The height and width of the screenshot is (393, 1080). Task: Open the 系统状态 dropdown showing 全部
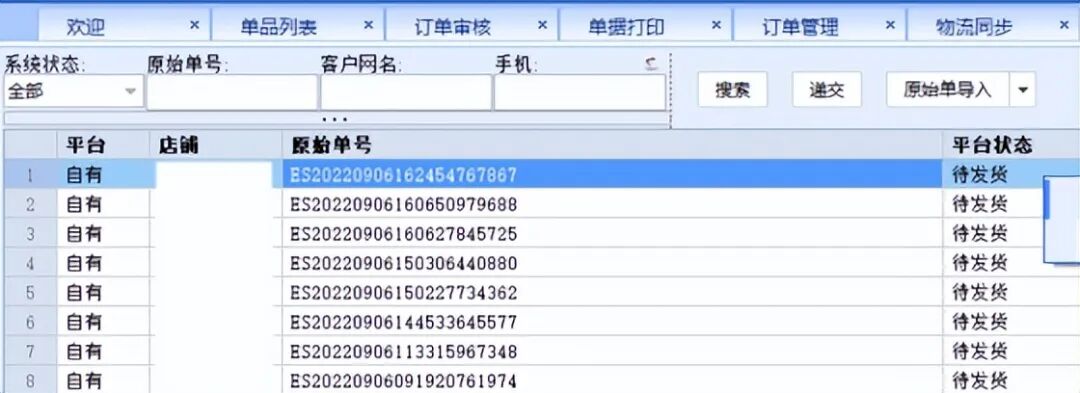pyautogui.click(x=74, y=92)
